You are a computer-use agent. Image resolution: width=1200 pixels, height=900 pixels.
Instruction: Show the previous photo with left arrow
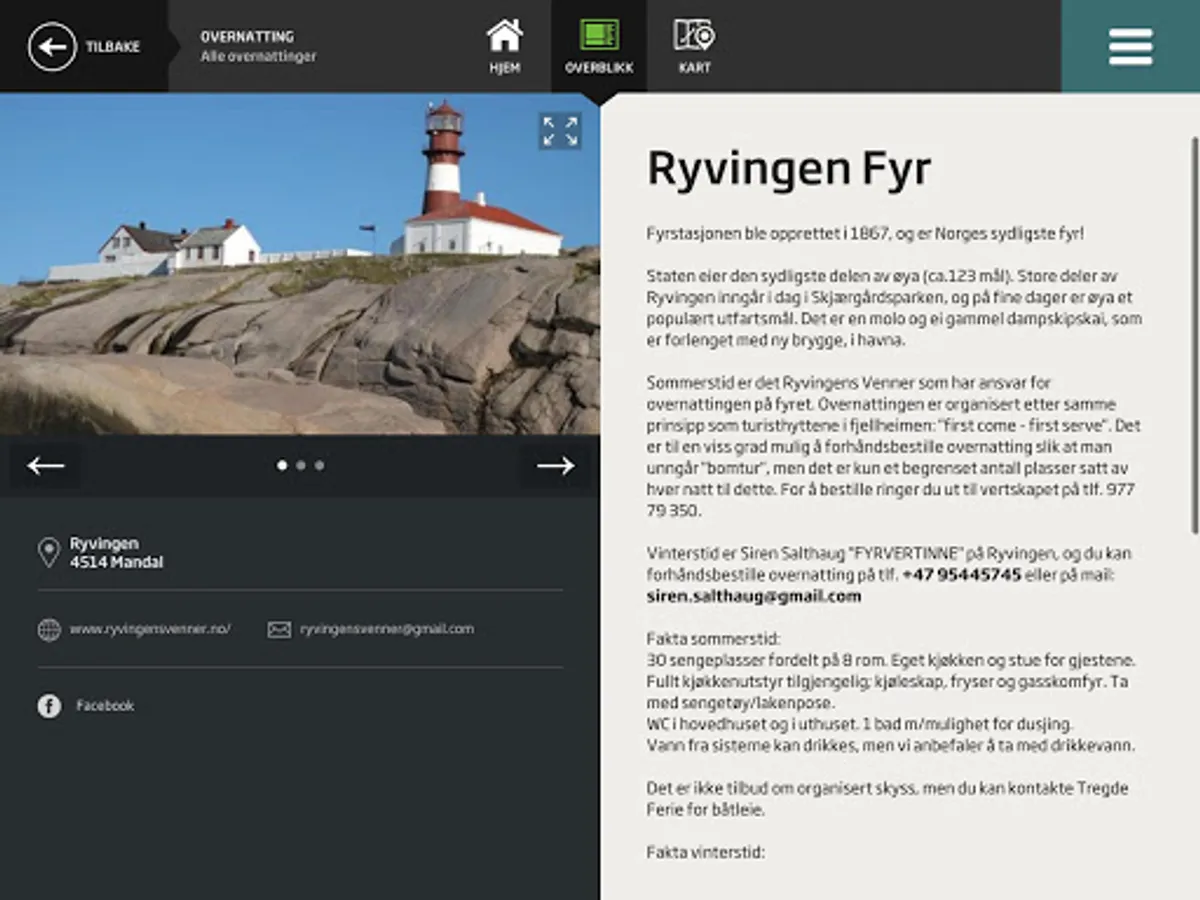(x=46, y=465)
